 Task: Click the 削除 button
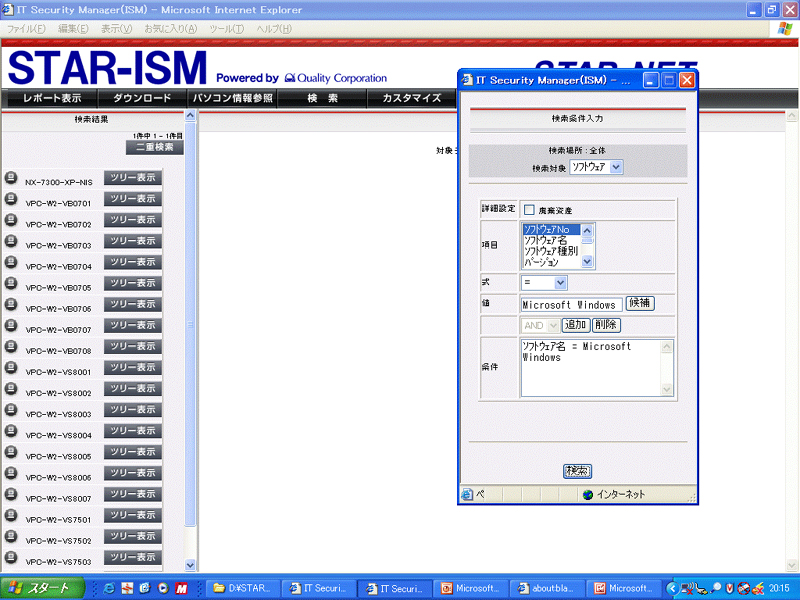pos(606,325)
